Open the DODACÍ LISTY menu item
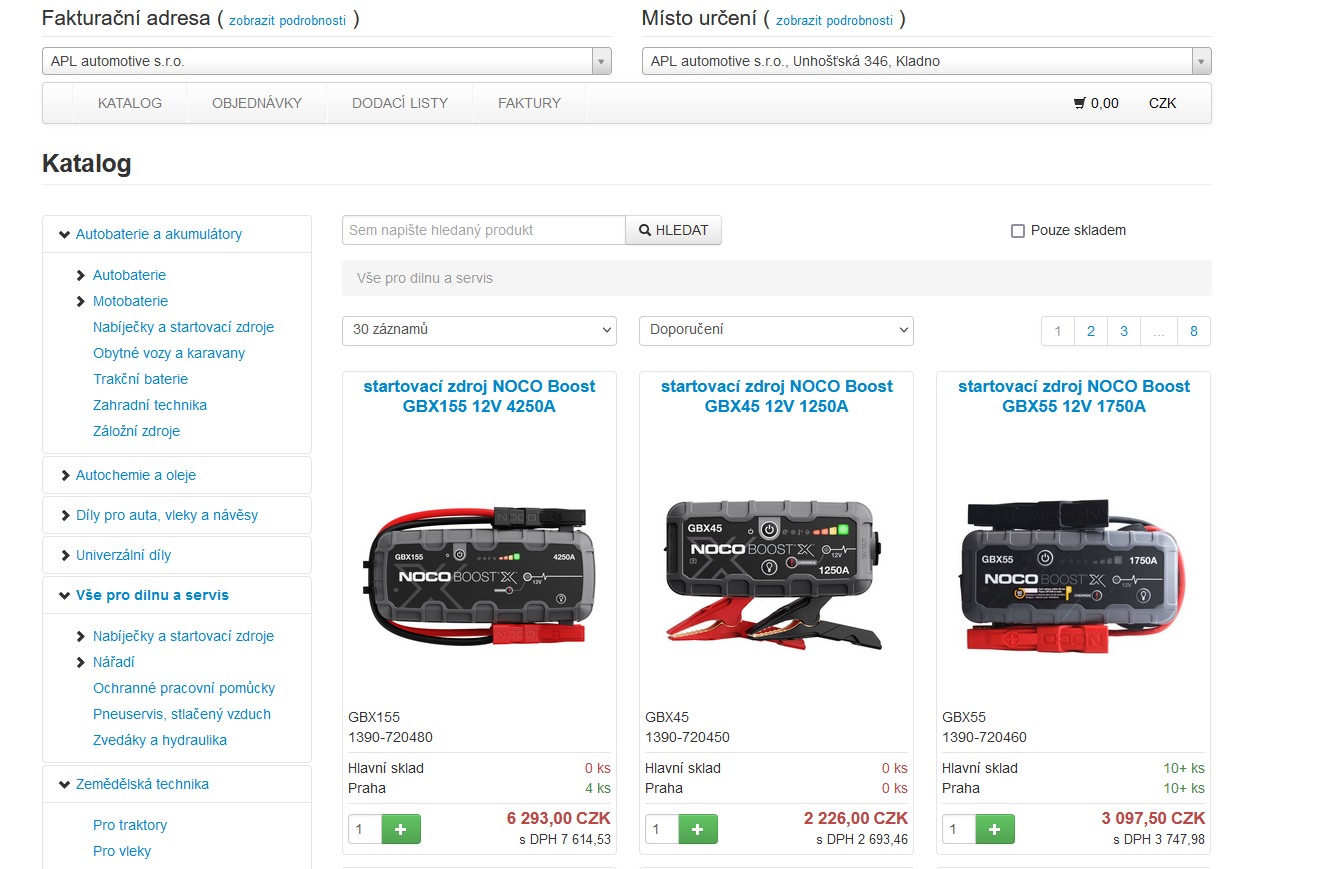Image resolution: width=1318 pixels, height=869 pixels. tap(400, 103)
